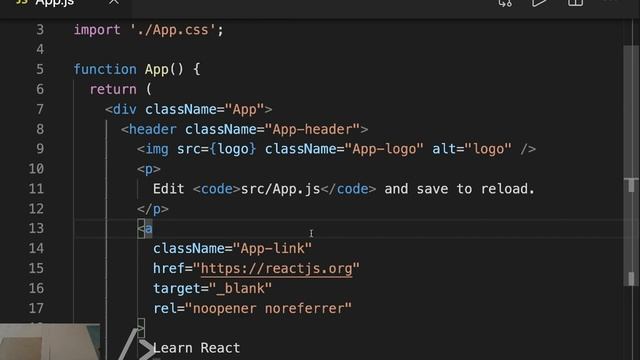Image resolution: width=640 pixels, height=360 pixels.
Task: Click the closing </code> tag on line 11
Action: [x=348, y=189]
